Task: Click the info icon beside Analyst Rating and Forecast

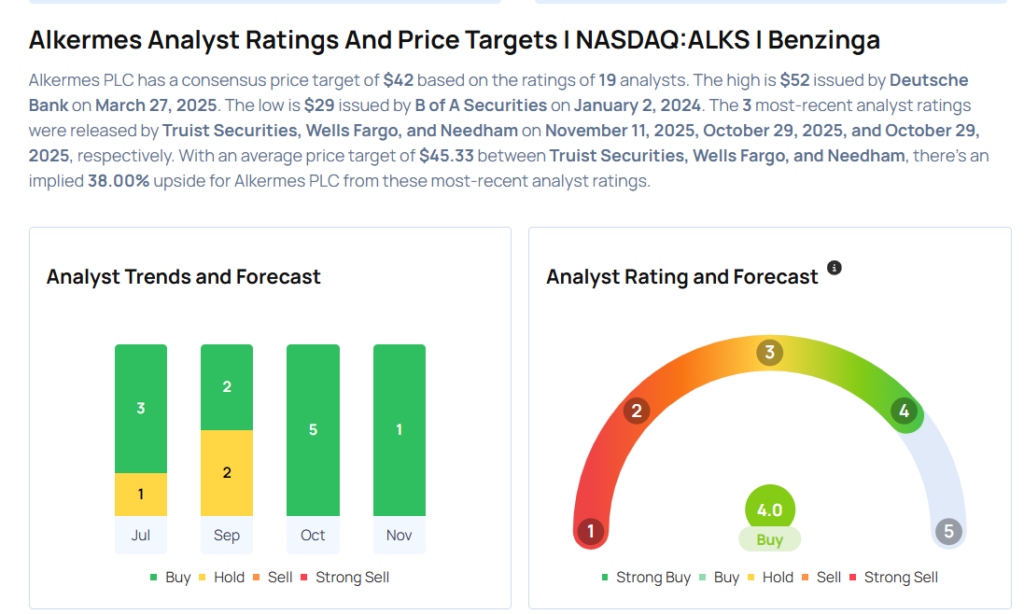Action: 834,268
